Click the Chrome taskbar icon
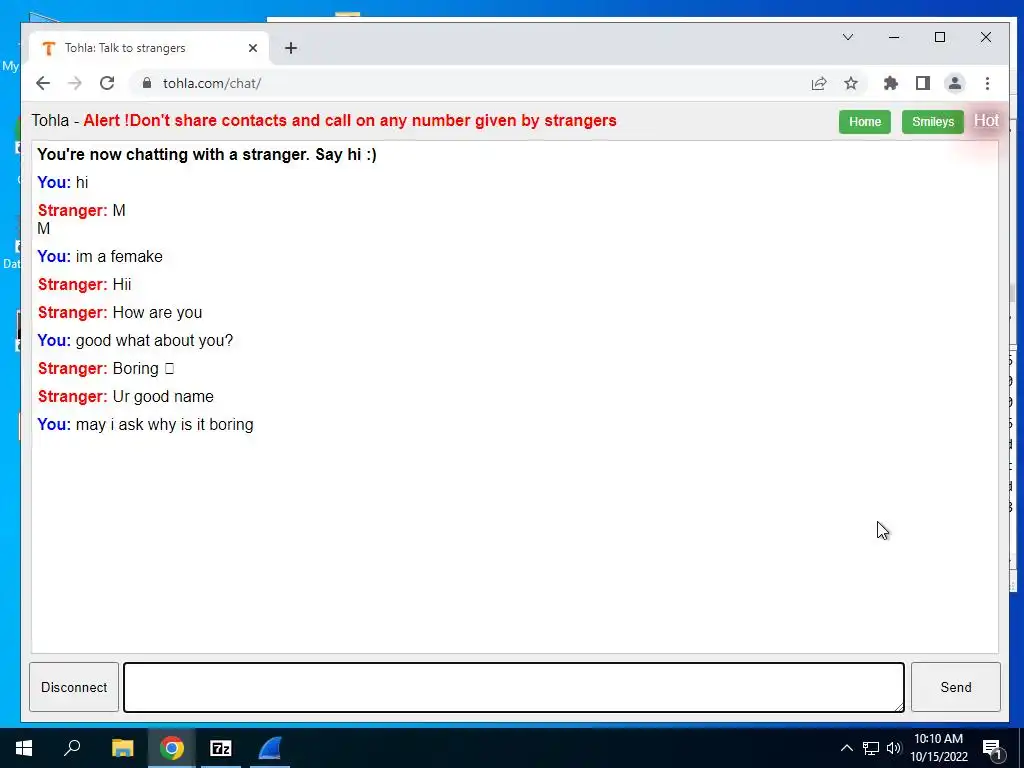 172,748
